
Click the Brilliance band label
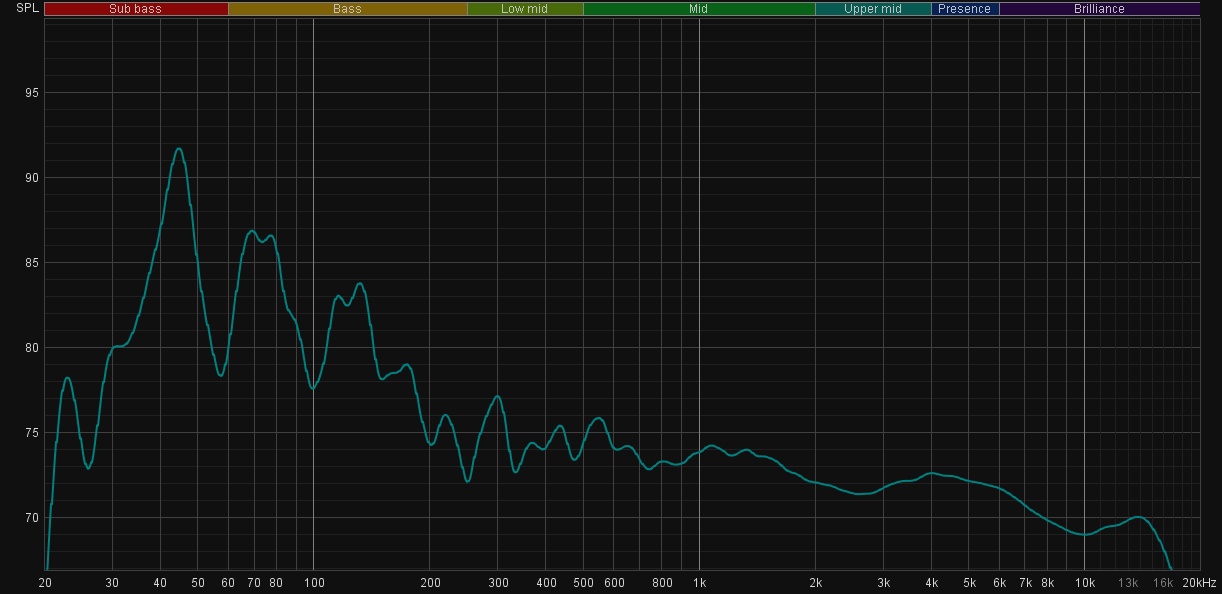(x=1099, y=9)
